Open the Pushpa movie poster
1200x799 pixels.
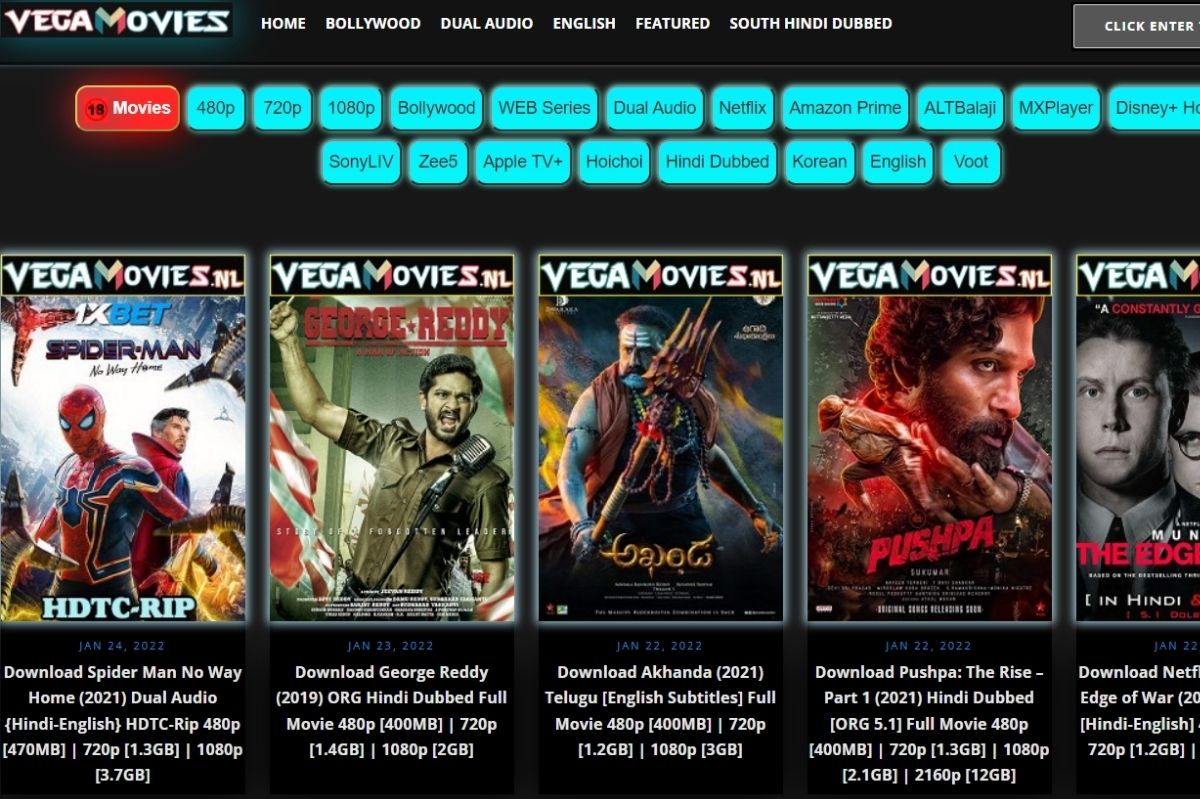pyautogui.click(x=930, y=438)
